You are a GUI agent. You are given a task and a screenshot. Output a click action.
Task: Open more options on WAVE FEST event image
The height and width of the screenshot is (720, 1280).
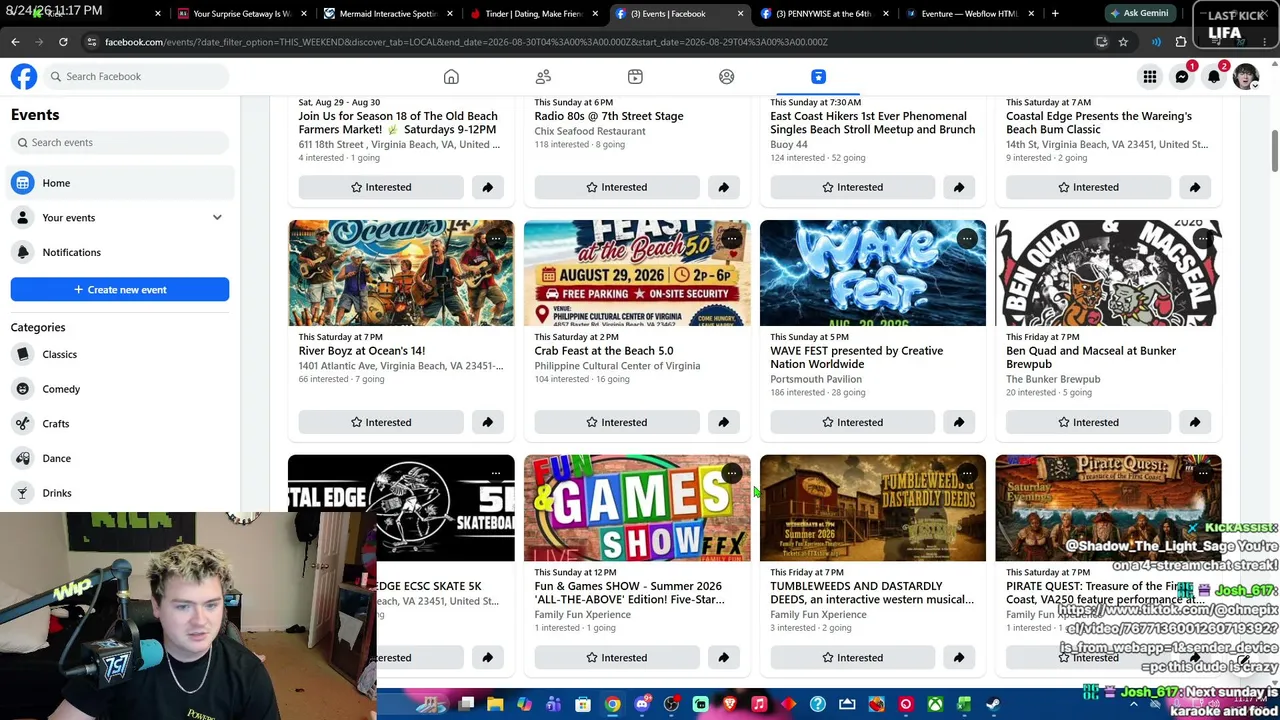point(967,238)
